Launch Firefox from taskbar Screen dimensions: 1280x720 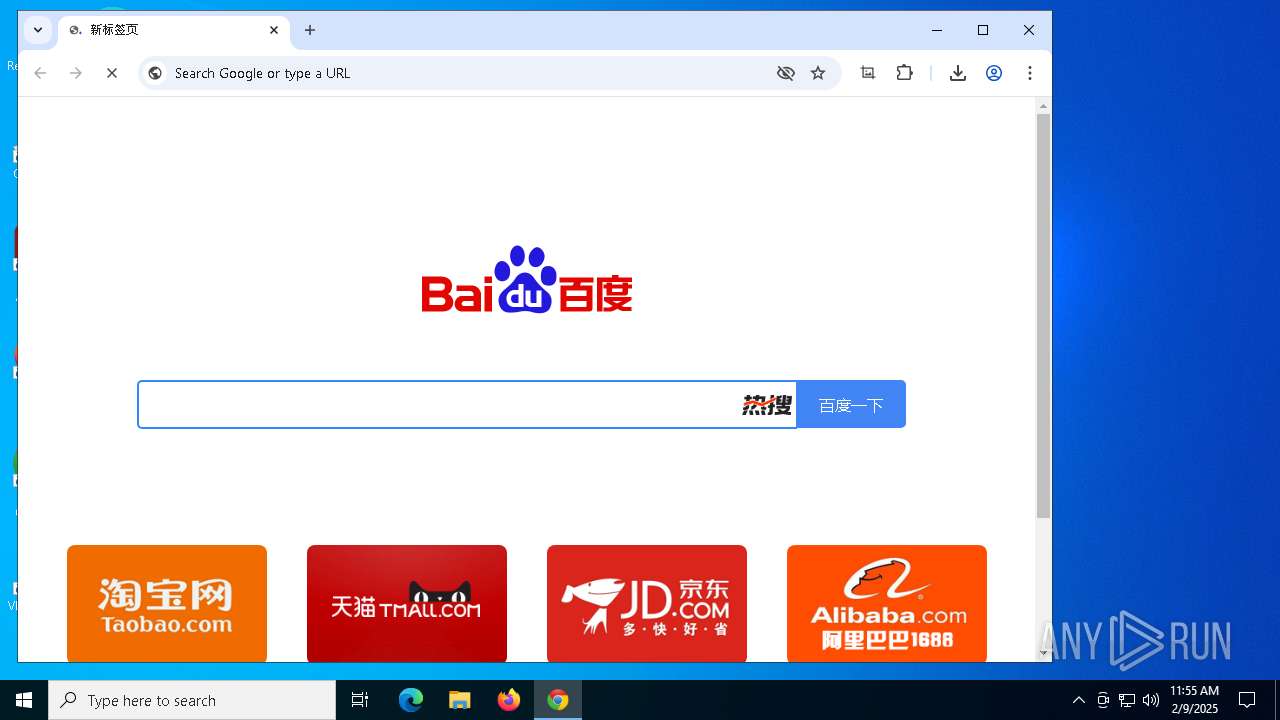click(508, 700)
